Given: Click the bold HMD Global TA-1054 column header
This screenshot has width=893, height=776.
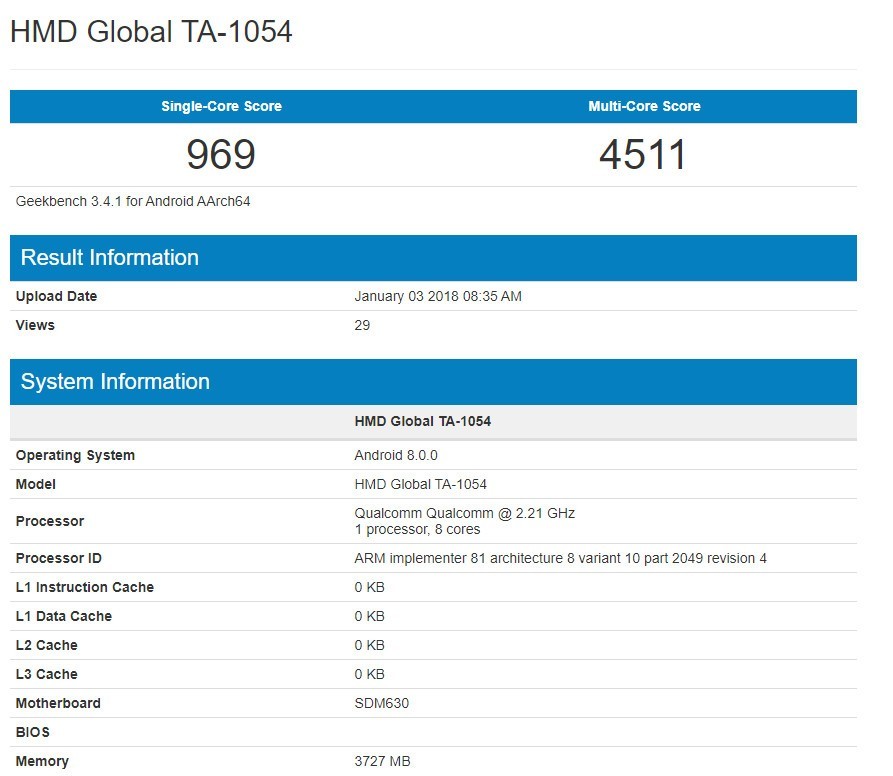Looking at the screenshot, I should click(423, 421).
